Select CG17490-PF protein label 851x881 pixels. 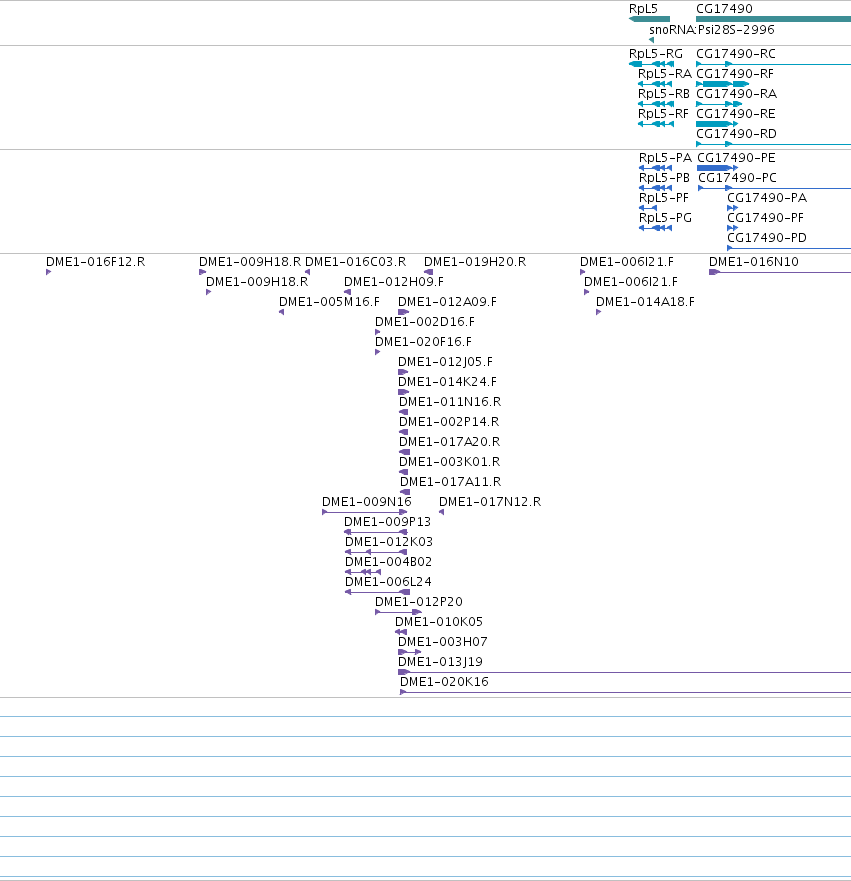point(766,217)
